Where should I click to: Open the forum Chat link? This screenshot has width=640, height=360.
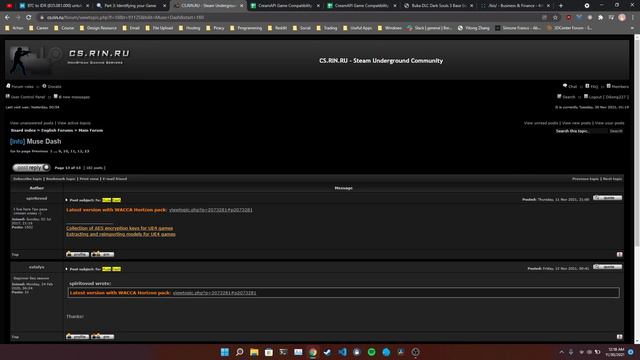click(x=573, y=87)
